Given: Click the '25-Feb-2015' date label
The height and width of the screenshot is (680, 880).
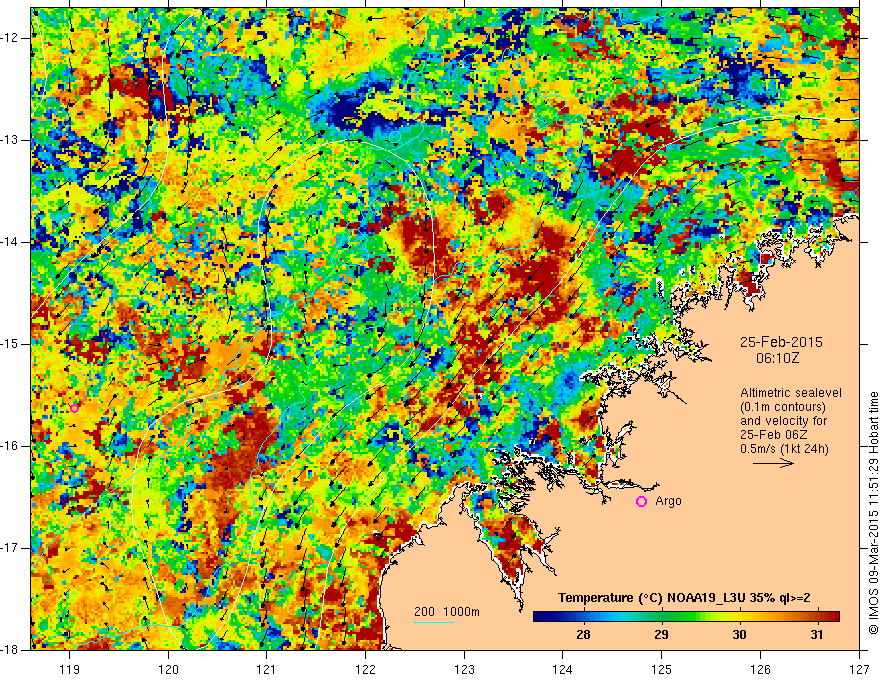Looking at the screenshot, I should 781,342.
